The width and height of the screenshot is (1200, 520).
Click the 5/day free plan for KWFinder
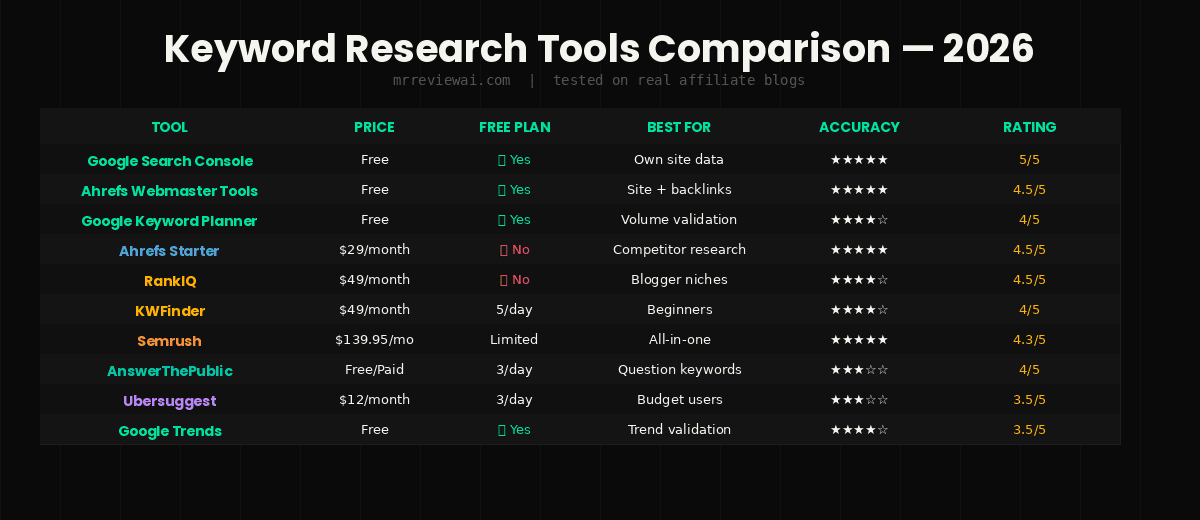coord(514,310)
